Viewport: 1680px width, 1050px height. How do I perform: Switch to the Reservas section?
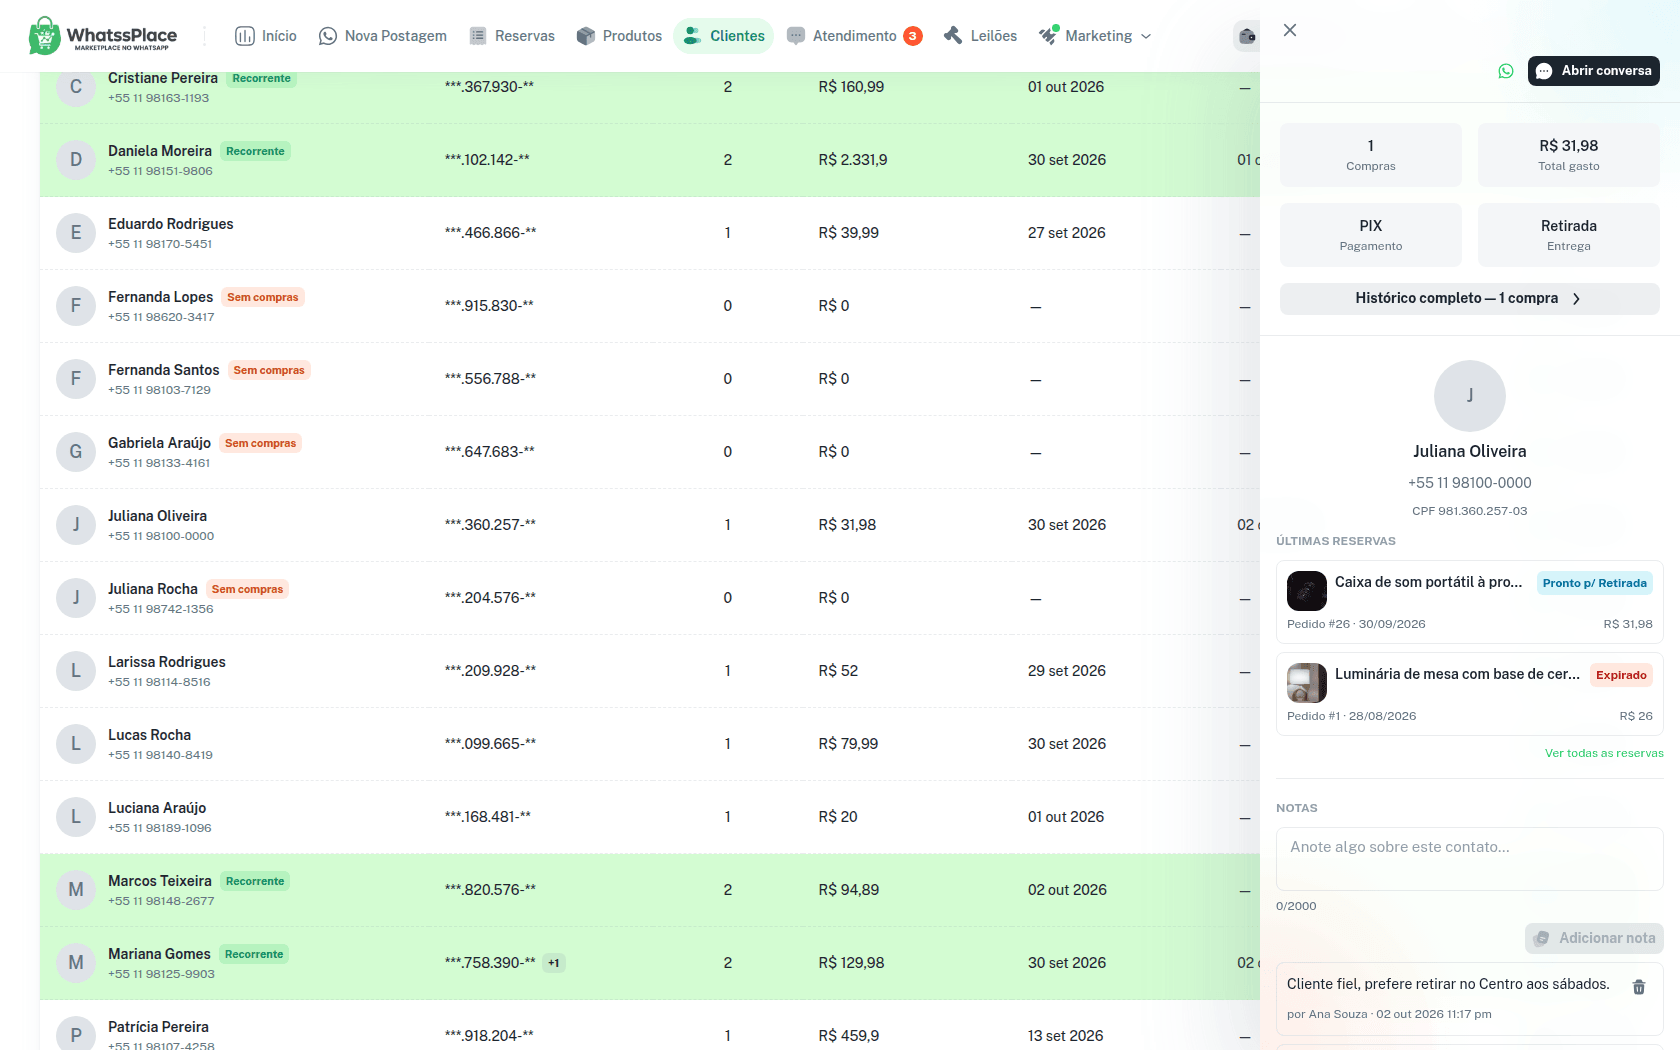click(512, 36)
